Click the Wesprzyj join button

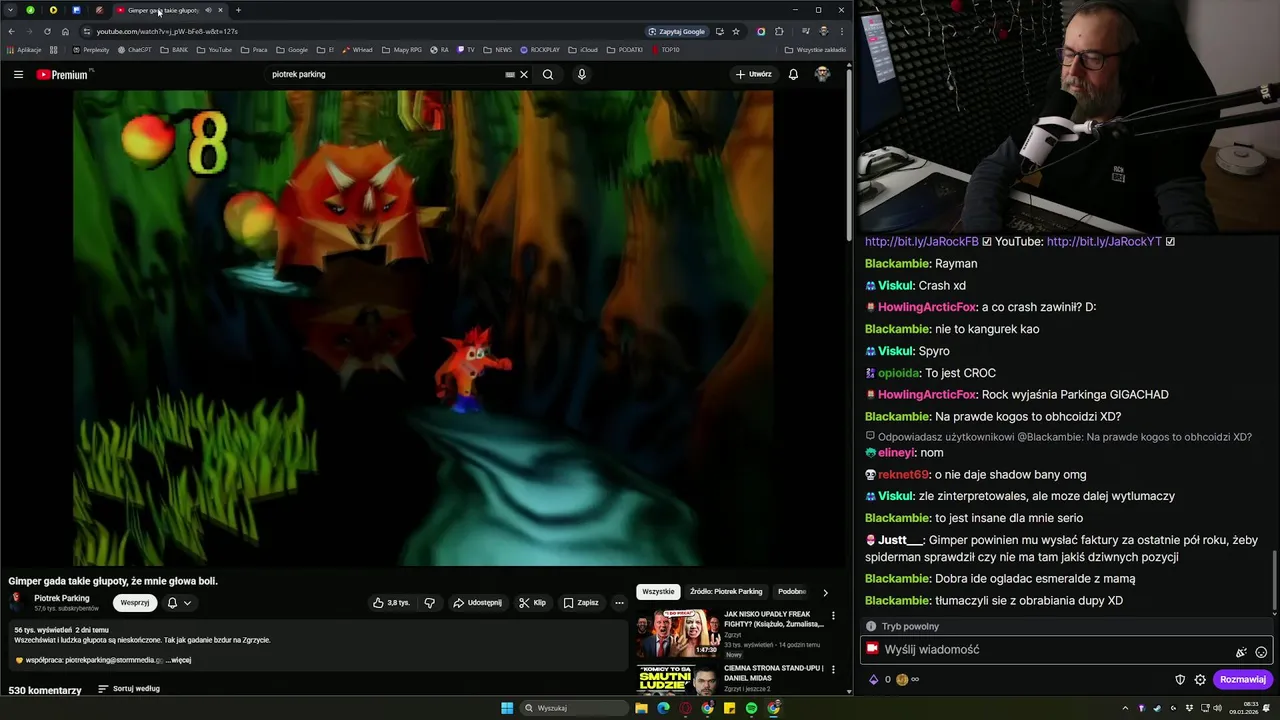click(135, 603)
